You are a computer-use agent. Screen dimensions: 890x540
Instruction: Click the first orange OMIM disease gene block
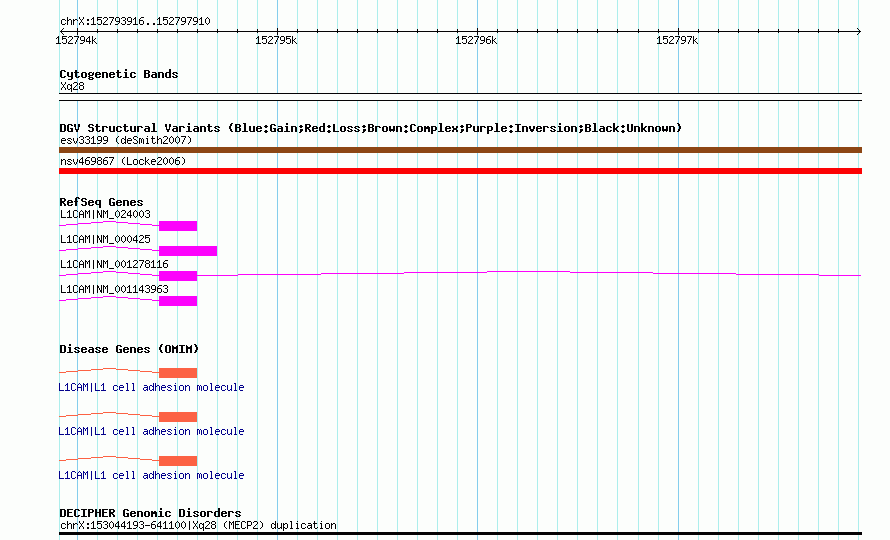(x=178, y=373)
